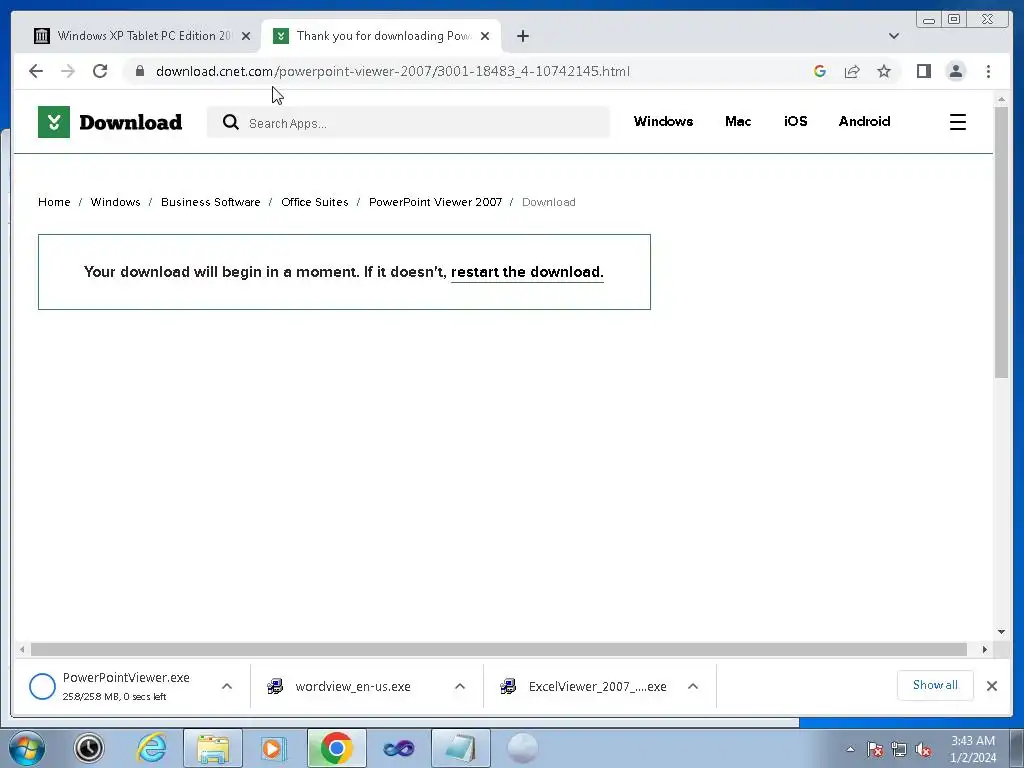Bookmark this tab with the star
The height and width of the screenshot is (768, 1024).
pos(884,71)
